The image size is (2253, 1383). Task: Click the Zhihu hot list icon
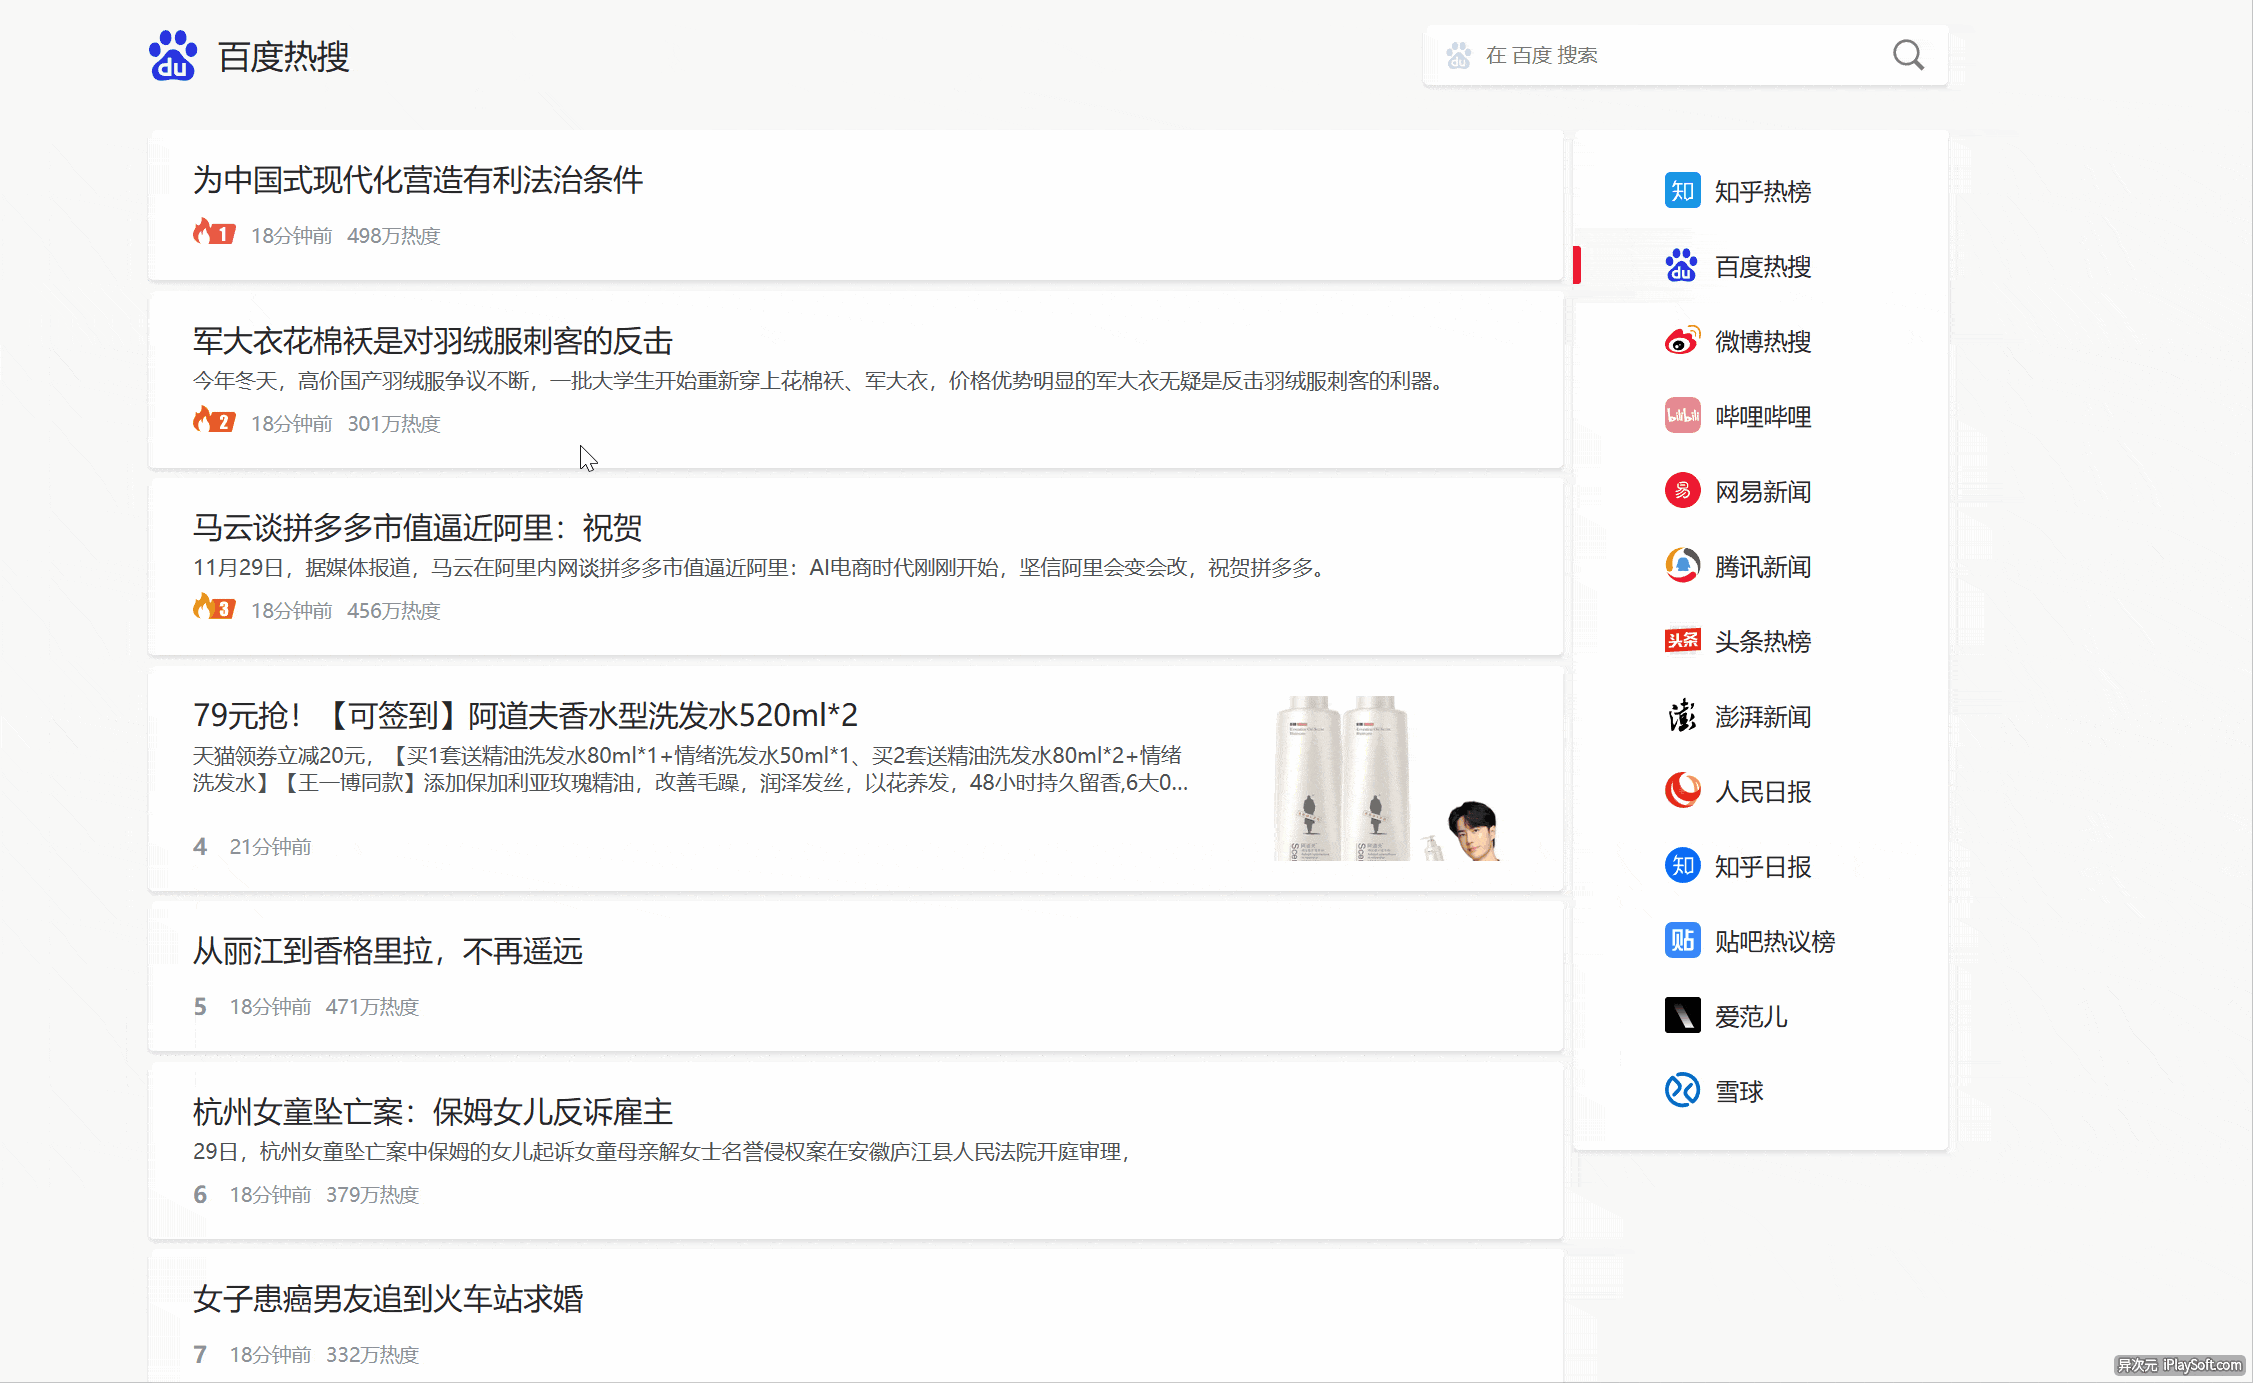1682,190
